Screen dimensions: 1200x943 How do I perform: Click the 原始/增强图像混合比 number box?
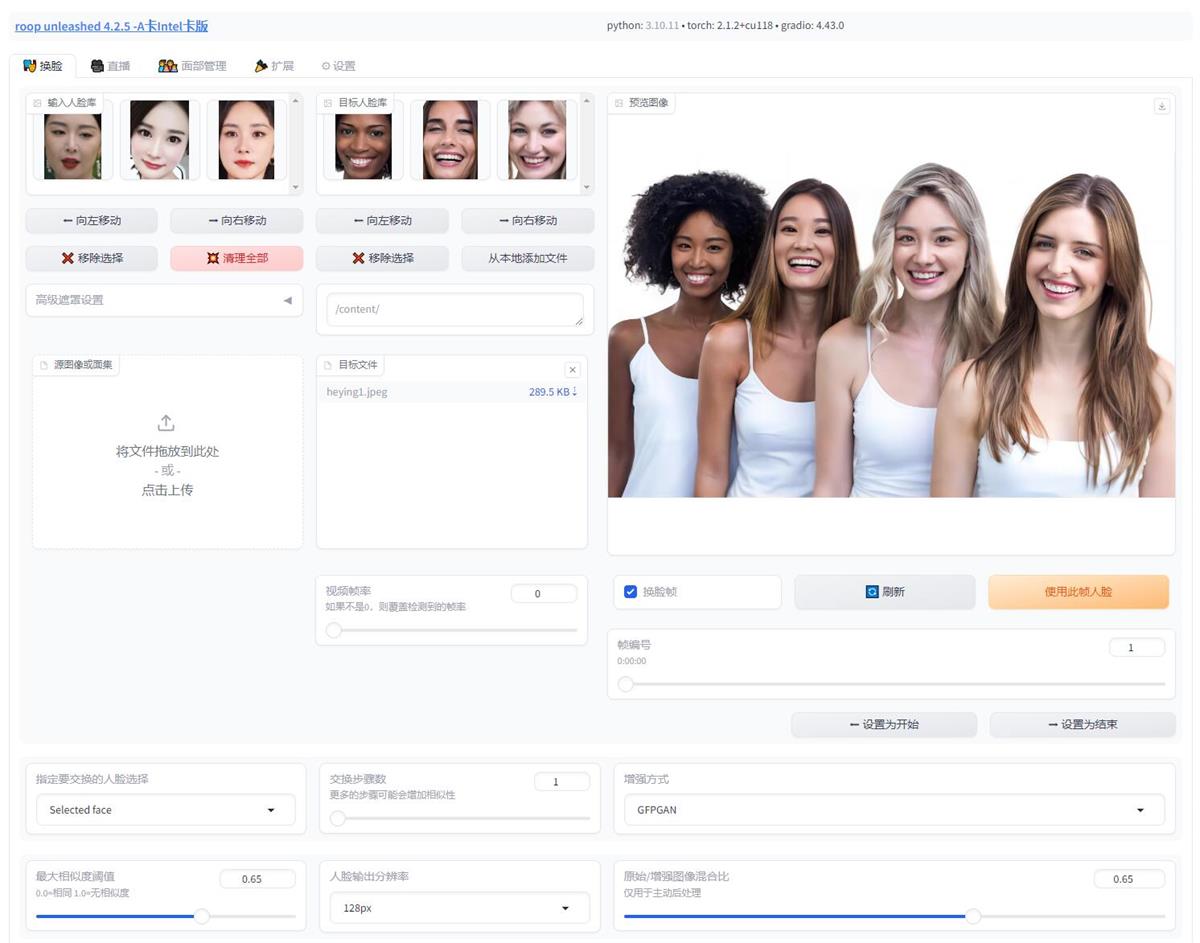[1129, 879]
